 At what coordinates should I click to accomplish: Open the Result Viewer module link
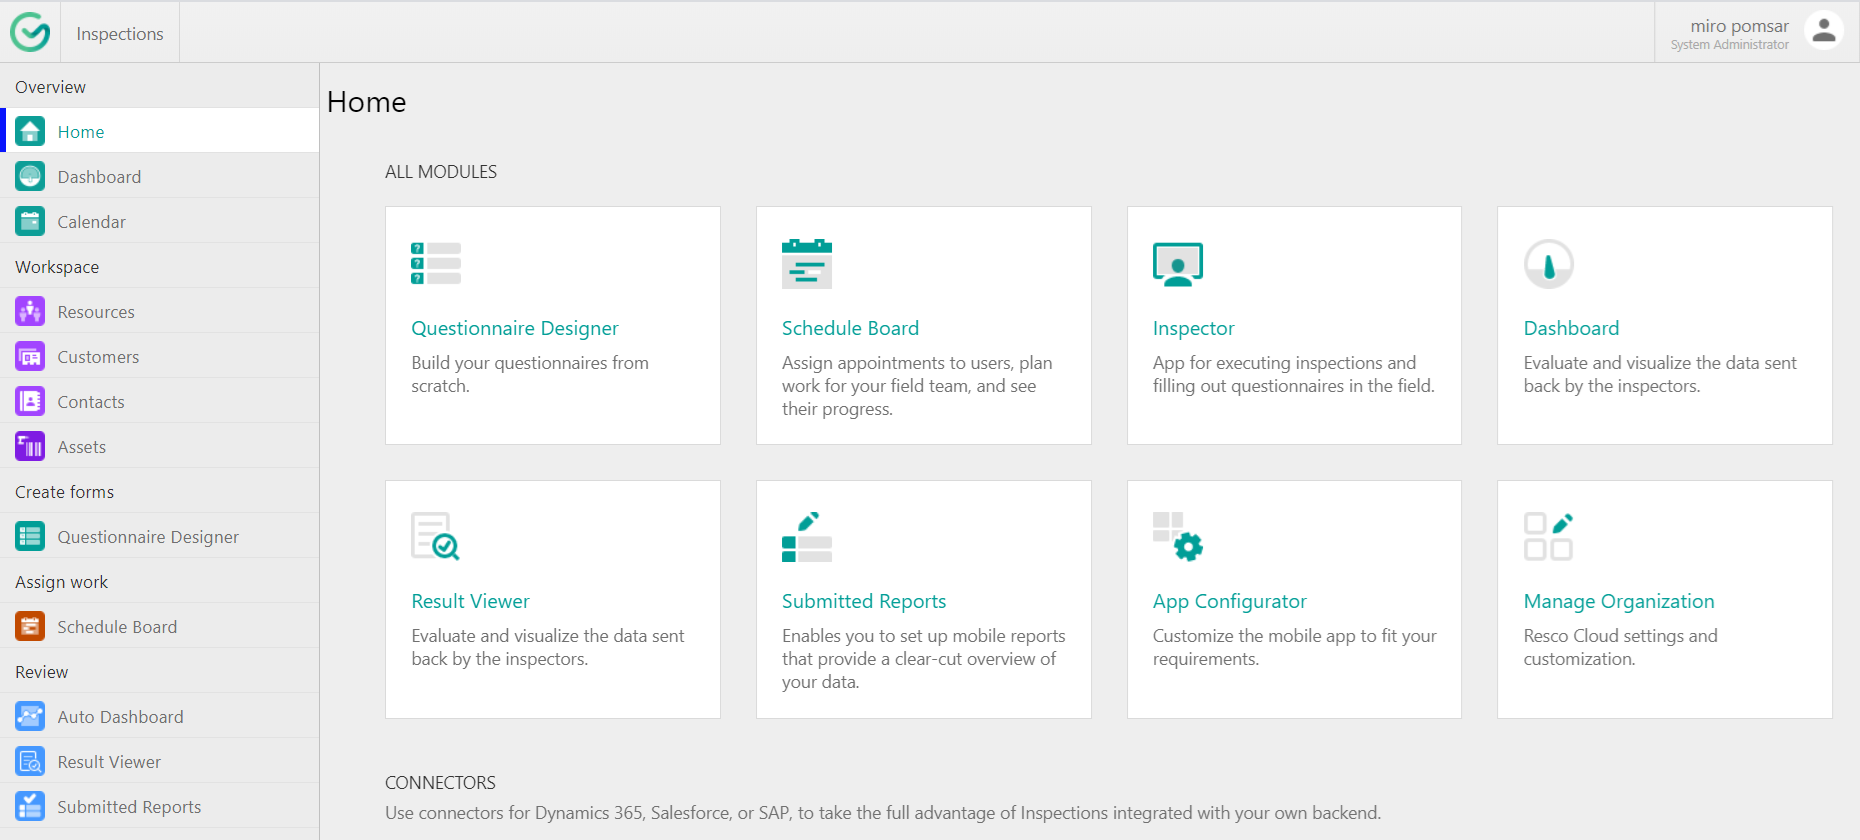(x=470, y=601)
